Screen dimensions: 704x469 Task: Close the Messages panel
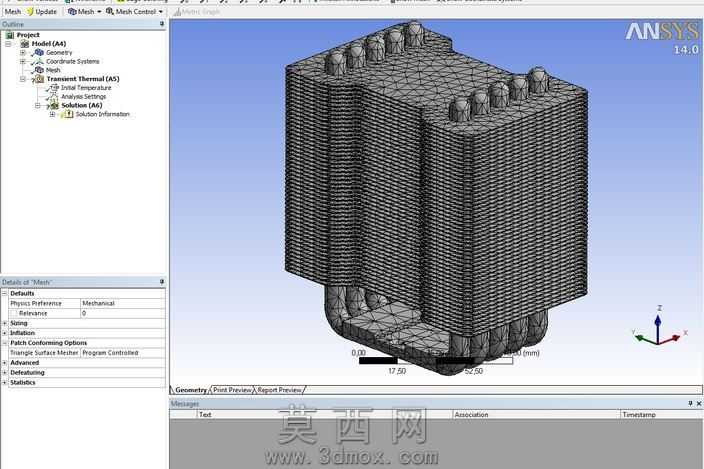699,403
